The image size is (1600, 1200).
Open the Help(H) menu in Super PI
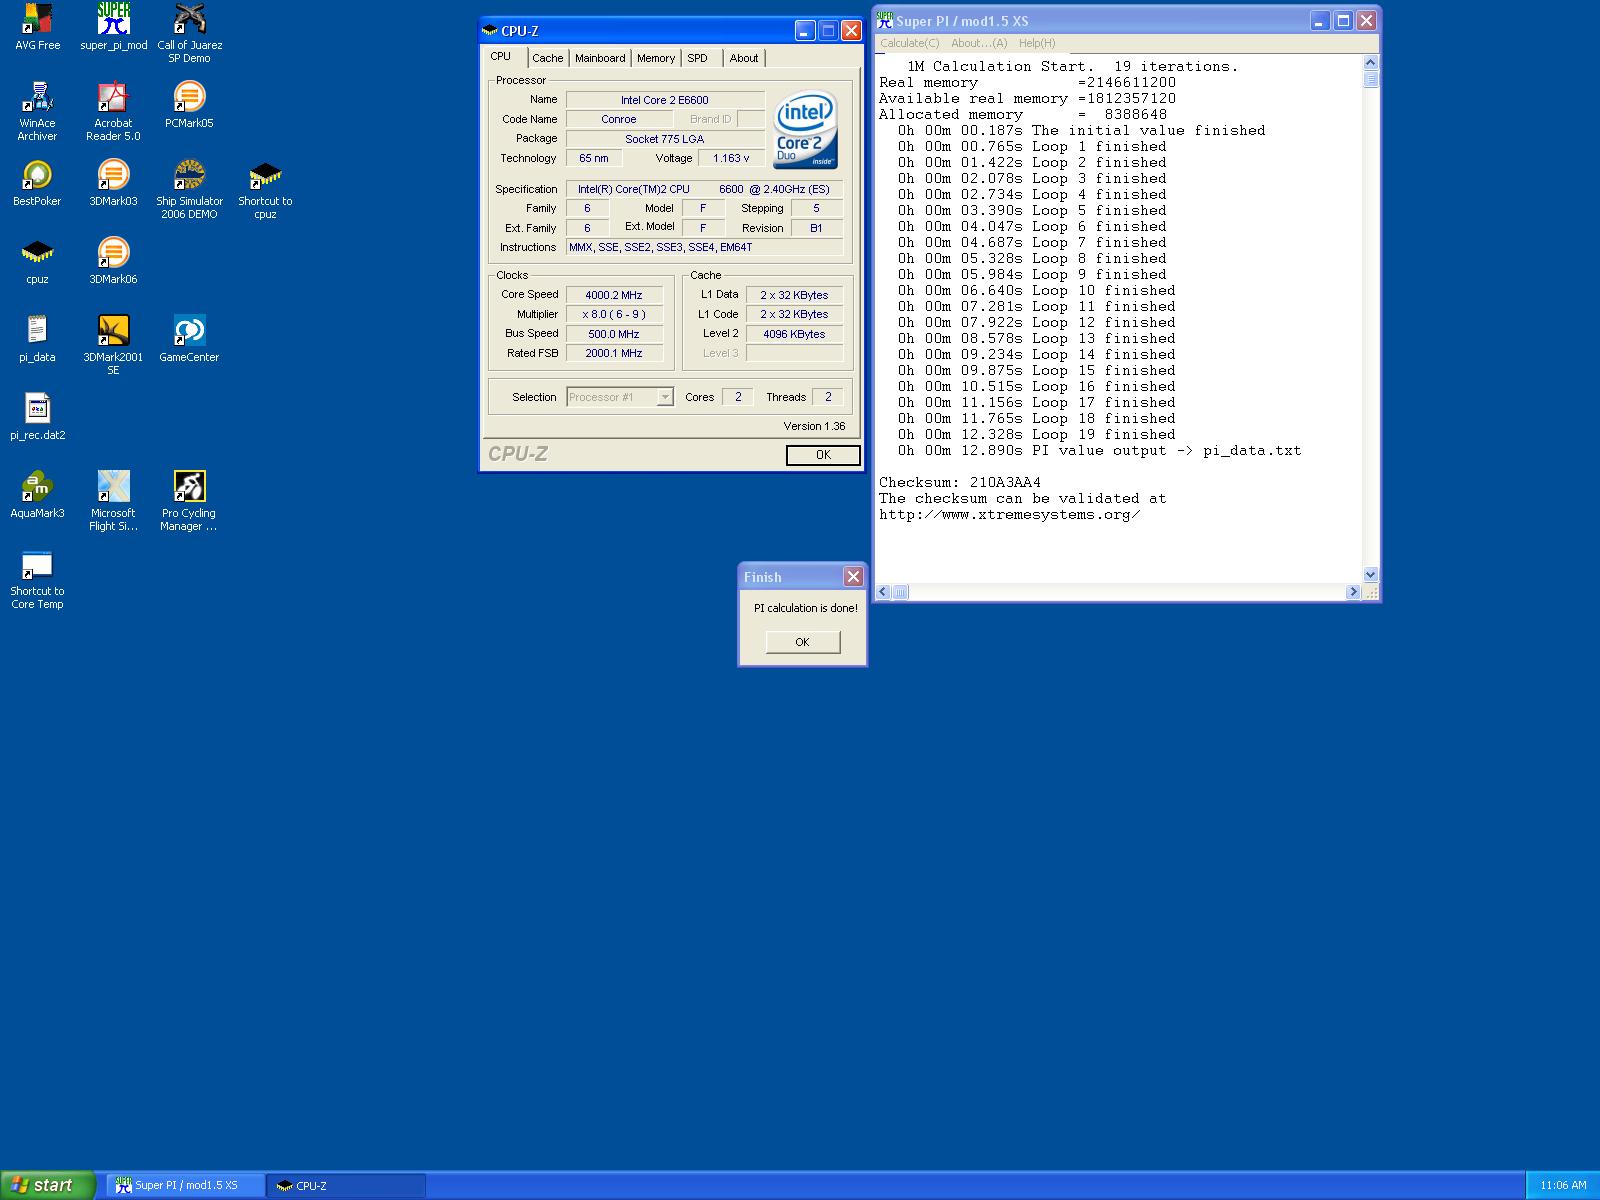pyautogui.click(x=1037, y=43)
